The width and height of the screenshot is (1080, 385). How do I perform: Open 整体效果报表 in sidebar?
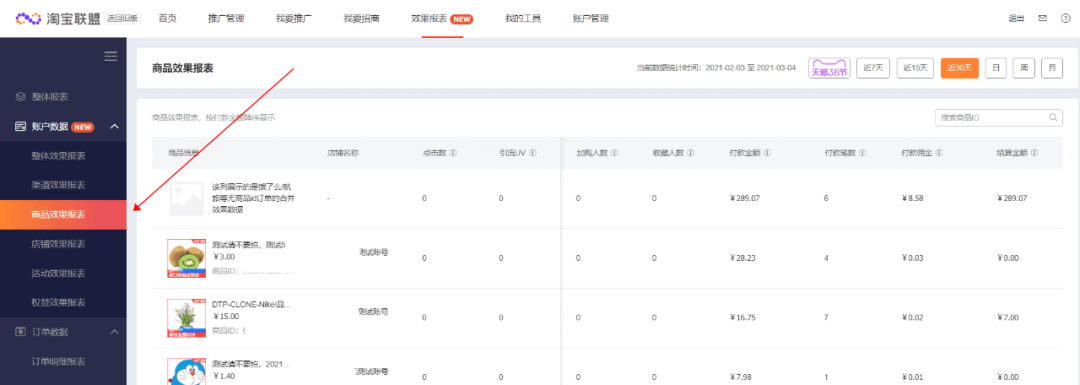coord(59,156)
